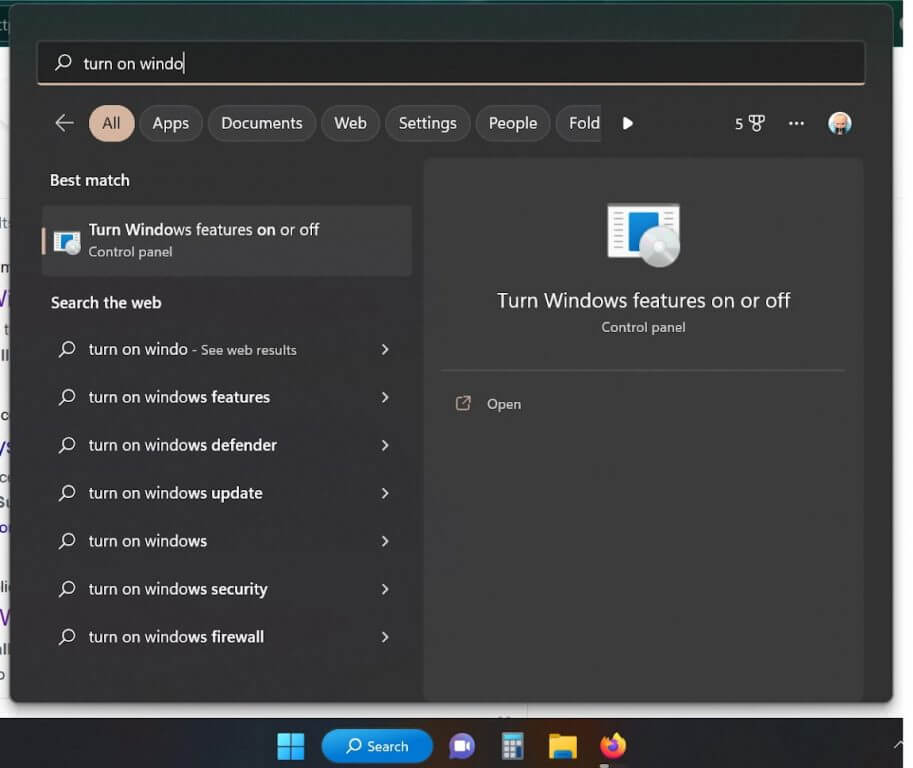The height and width of the screenshot is (768, 913).
Task: Click 'Turn Windows features on or off' preview title
Action: pyautogui.click(x=643, y=300)
